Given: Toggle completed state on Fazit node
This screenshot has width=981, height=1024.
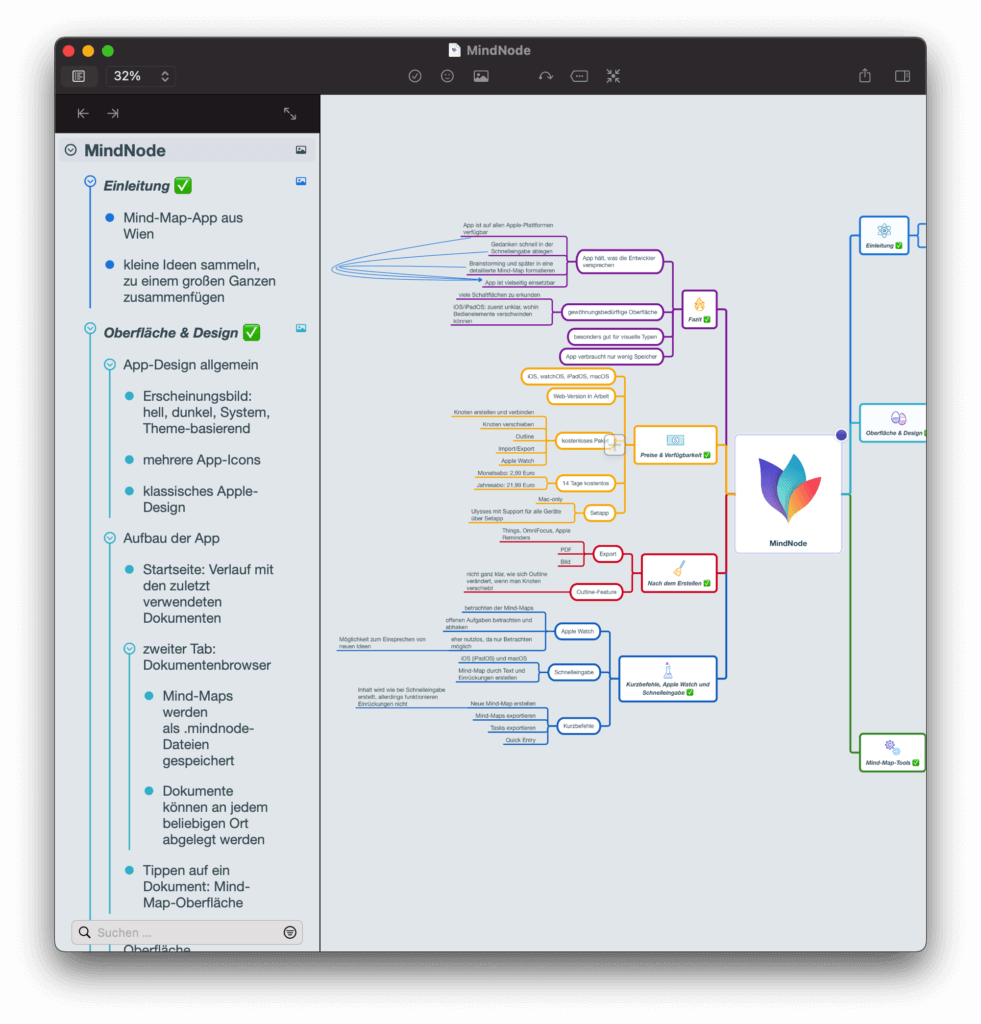Looking at the screenshot, I should 706,322.
